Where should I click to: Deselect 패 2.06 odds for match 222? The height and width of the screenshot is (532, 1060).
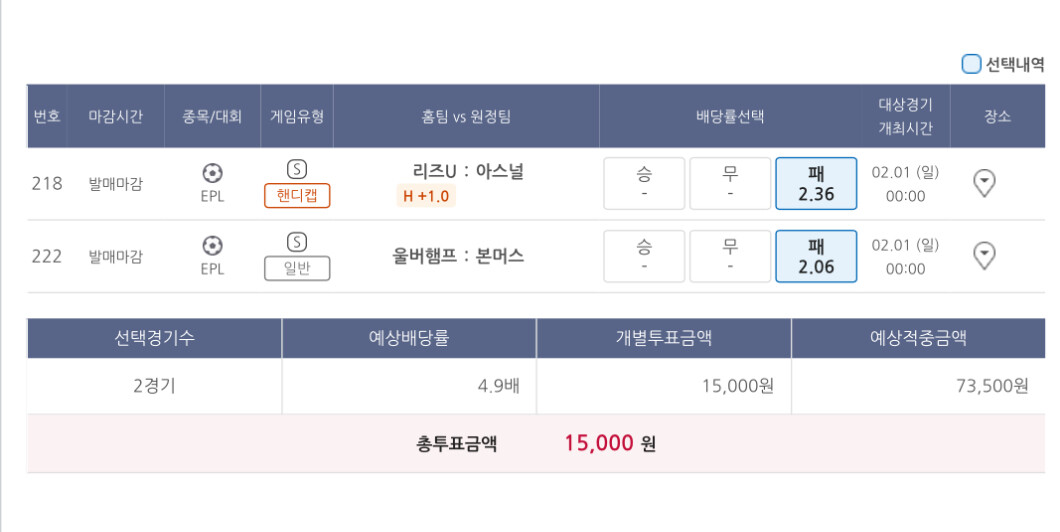[816, 256]
